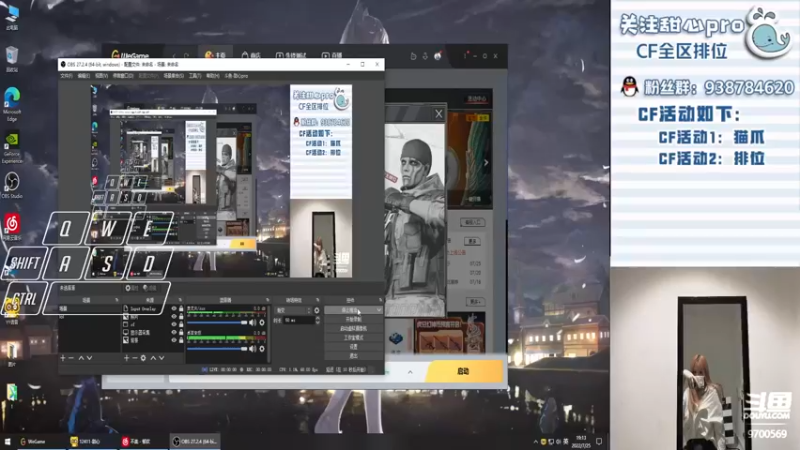
Task: Click the WeGame back arrow
Action: point(174,56)
